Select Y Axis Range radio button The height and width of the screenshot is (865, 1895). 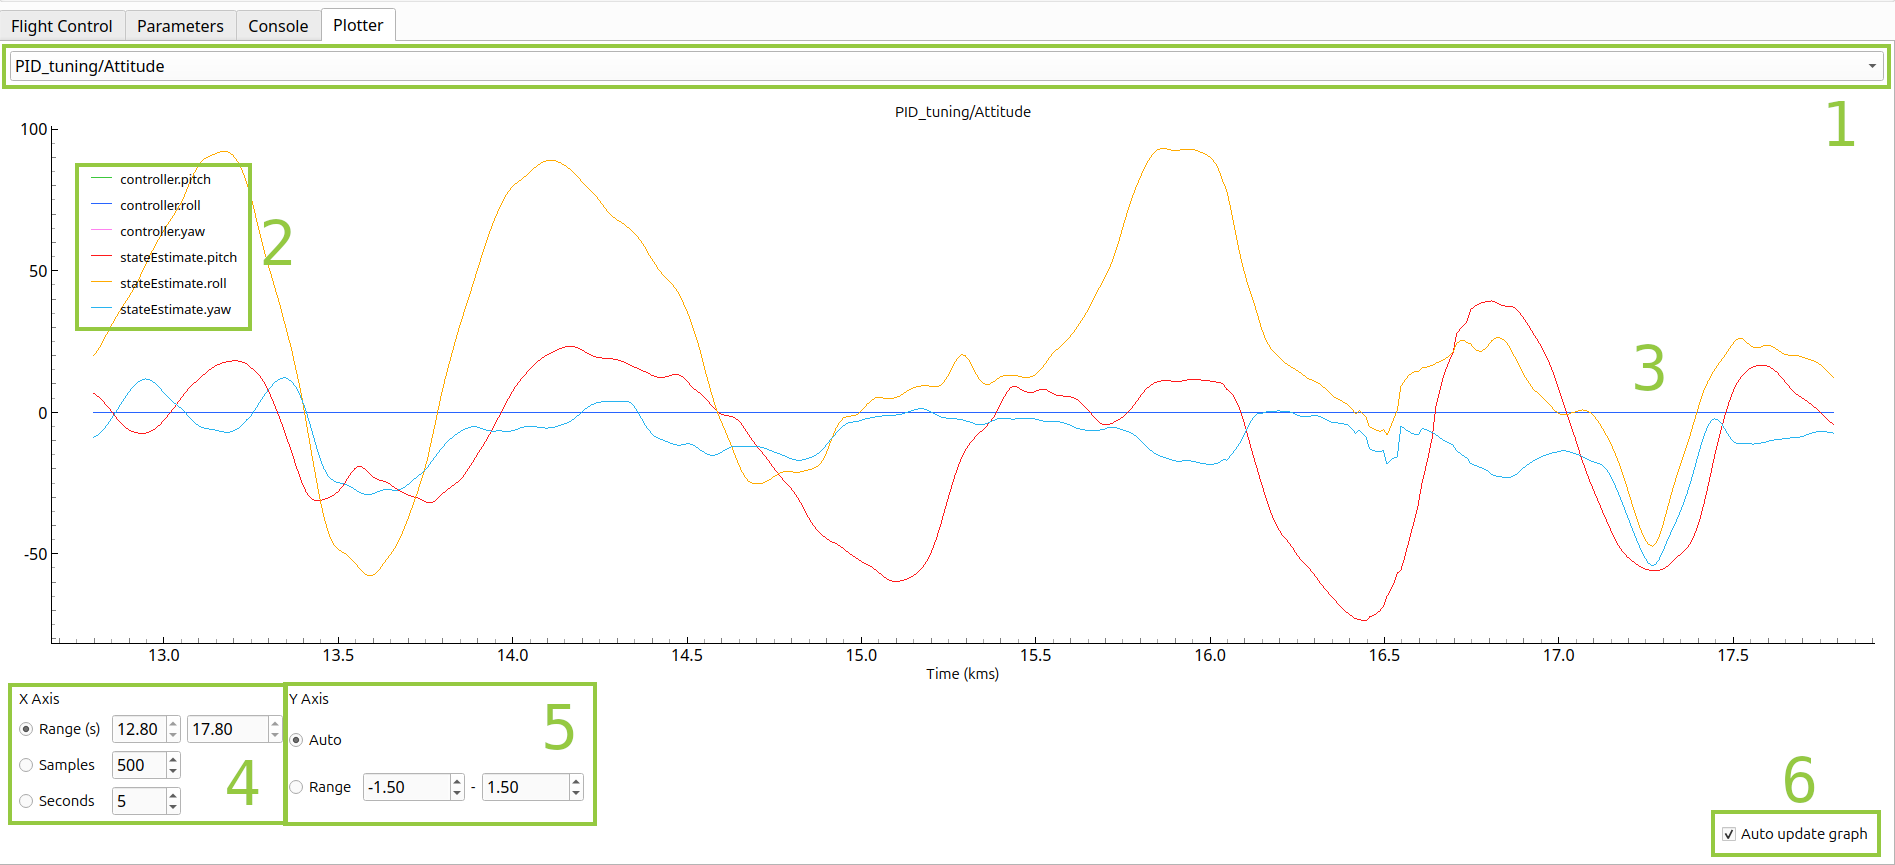pyautogui.click(x=297, y=787)
